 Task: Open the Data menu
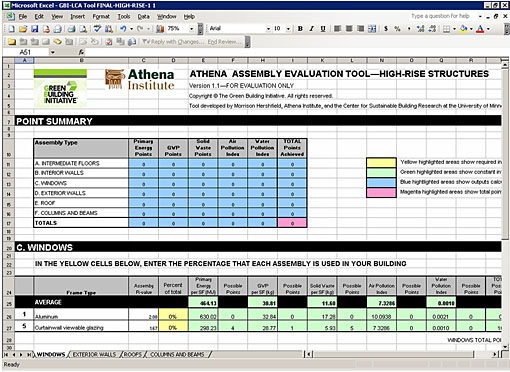pos(143,16)
